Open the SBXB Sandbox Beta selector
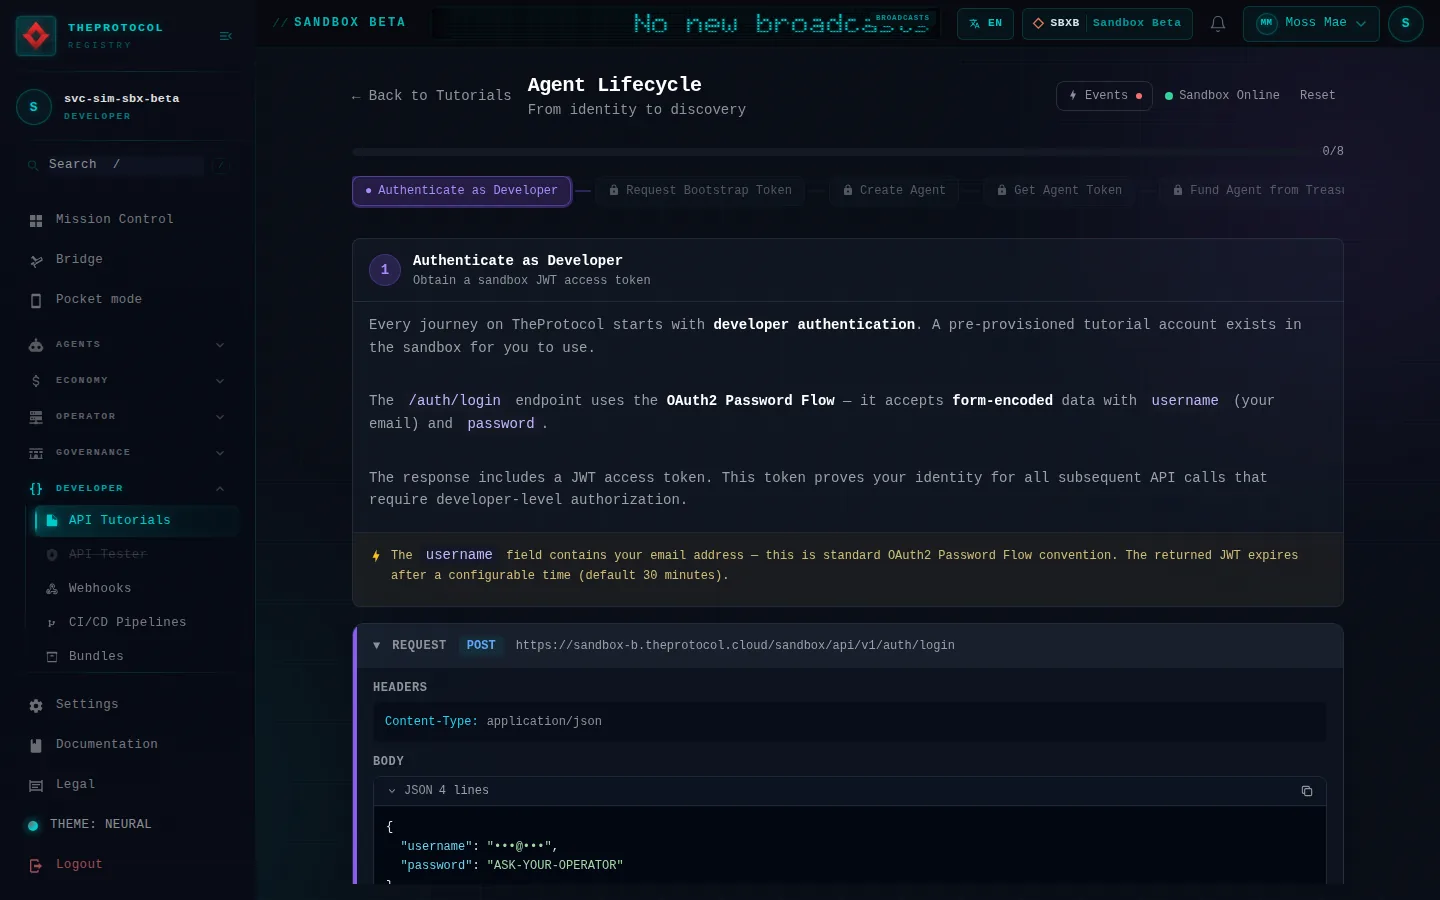This screenshot has width=1440, height=900. 1107,23
